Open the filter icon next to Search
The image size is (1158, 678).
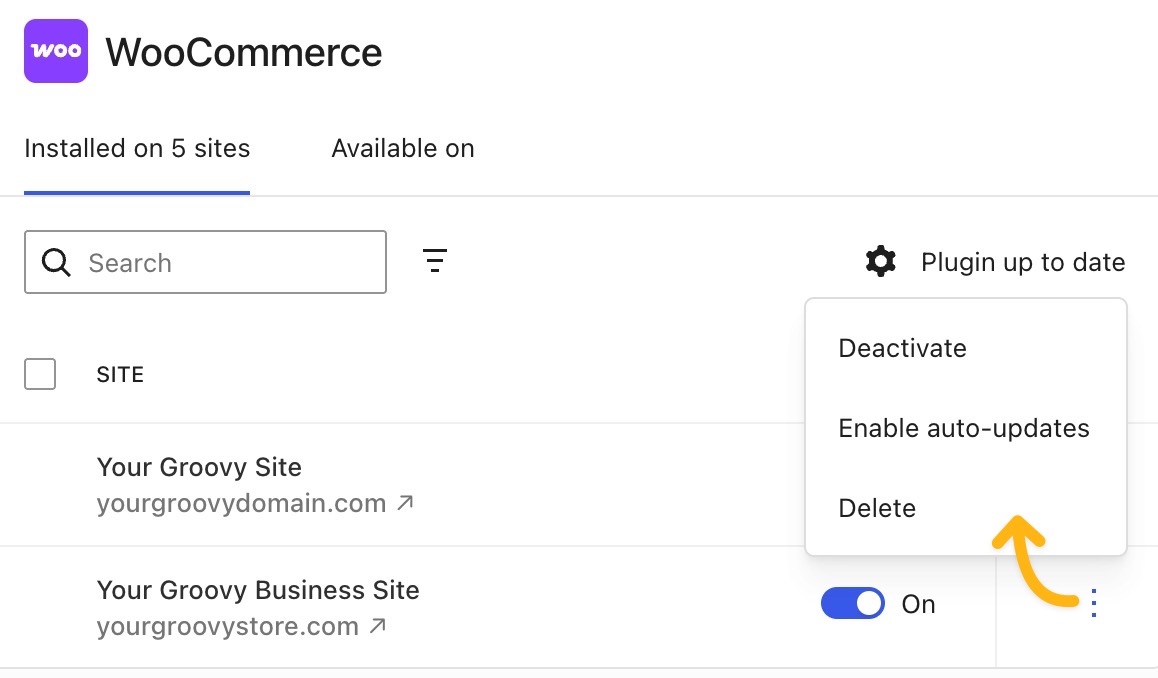tap(434, 261)
